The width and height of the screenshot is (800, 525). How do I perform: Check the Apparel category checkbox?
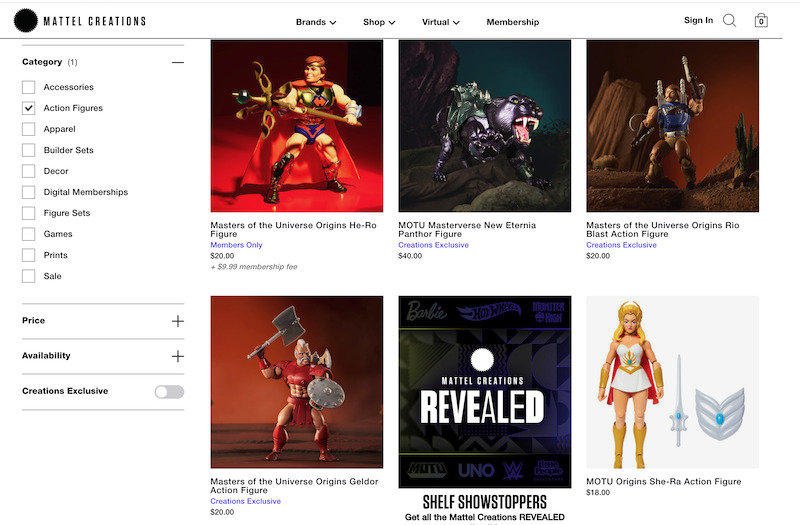29,129
